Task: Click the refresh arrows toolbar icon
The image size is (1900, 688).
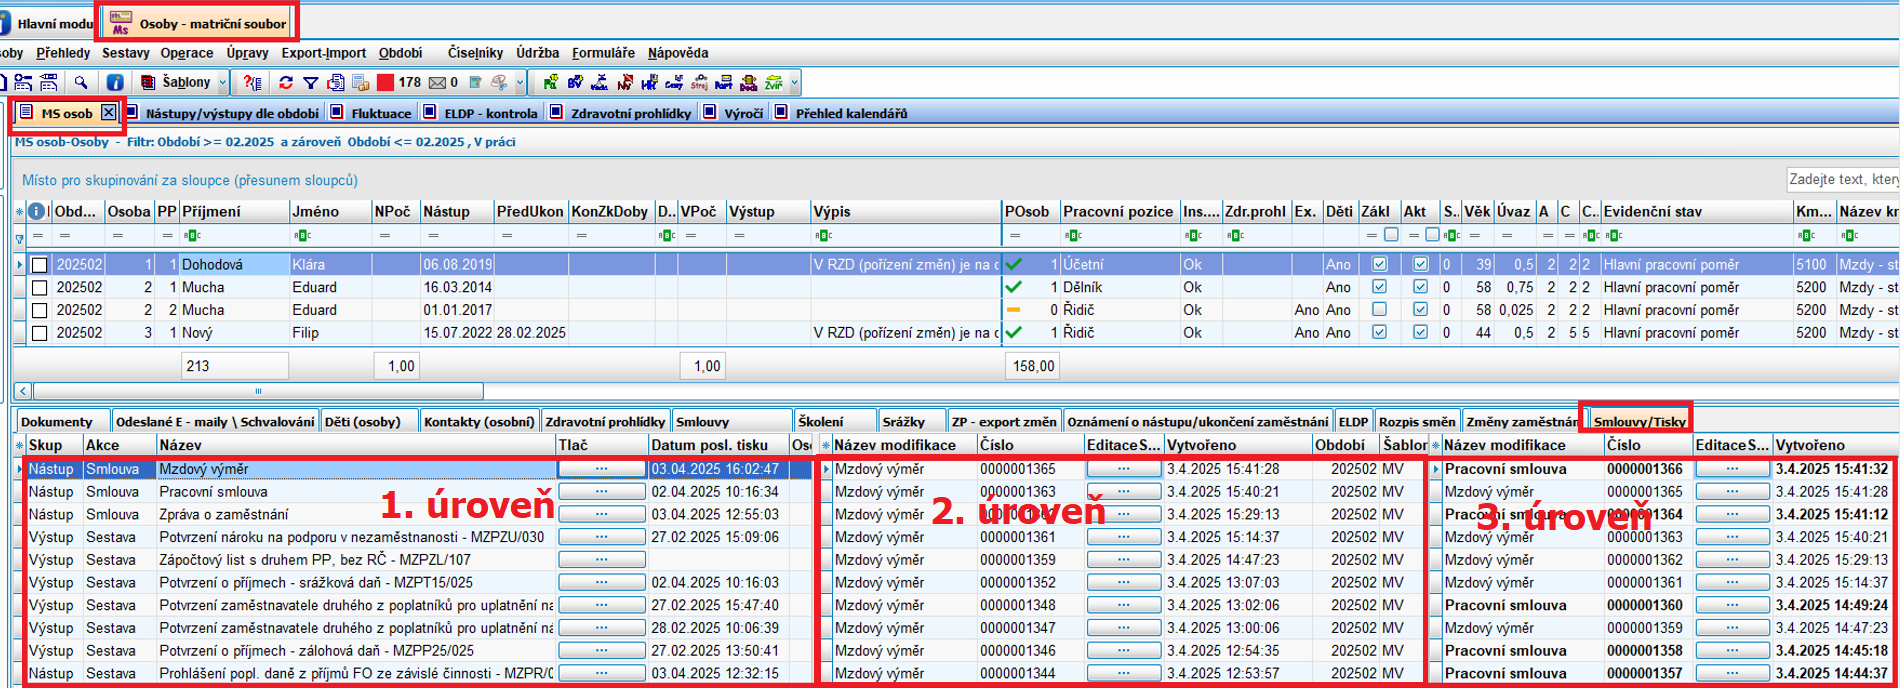Action: tap(286, 82)
